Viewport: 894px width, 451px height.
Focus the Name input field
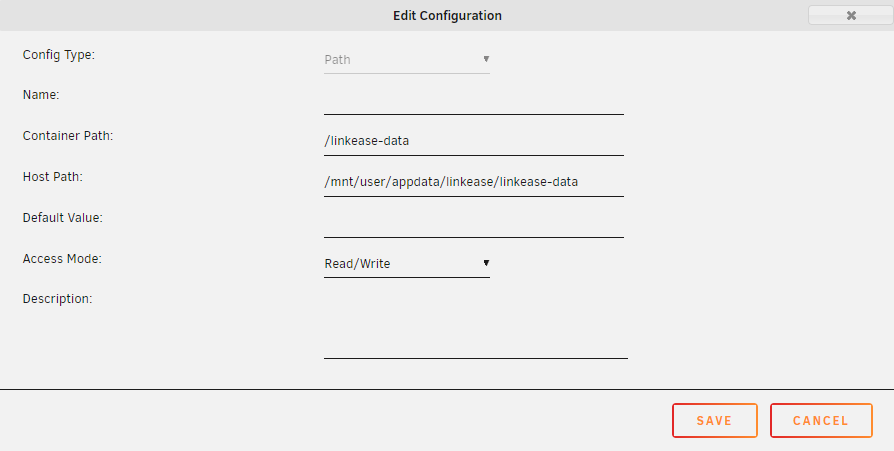(473, 101)
